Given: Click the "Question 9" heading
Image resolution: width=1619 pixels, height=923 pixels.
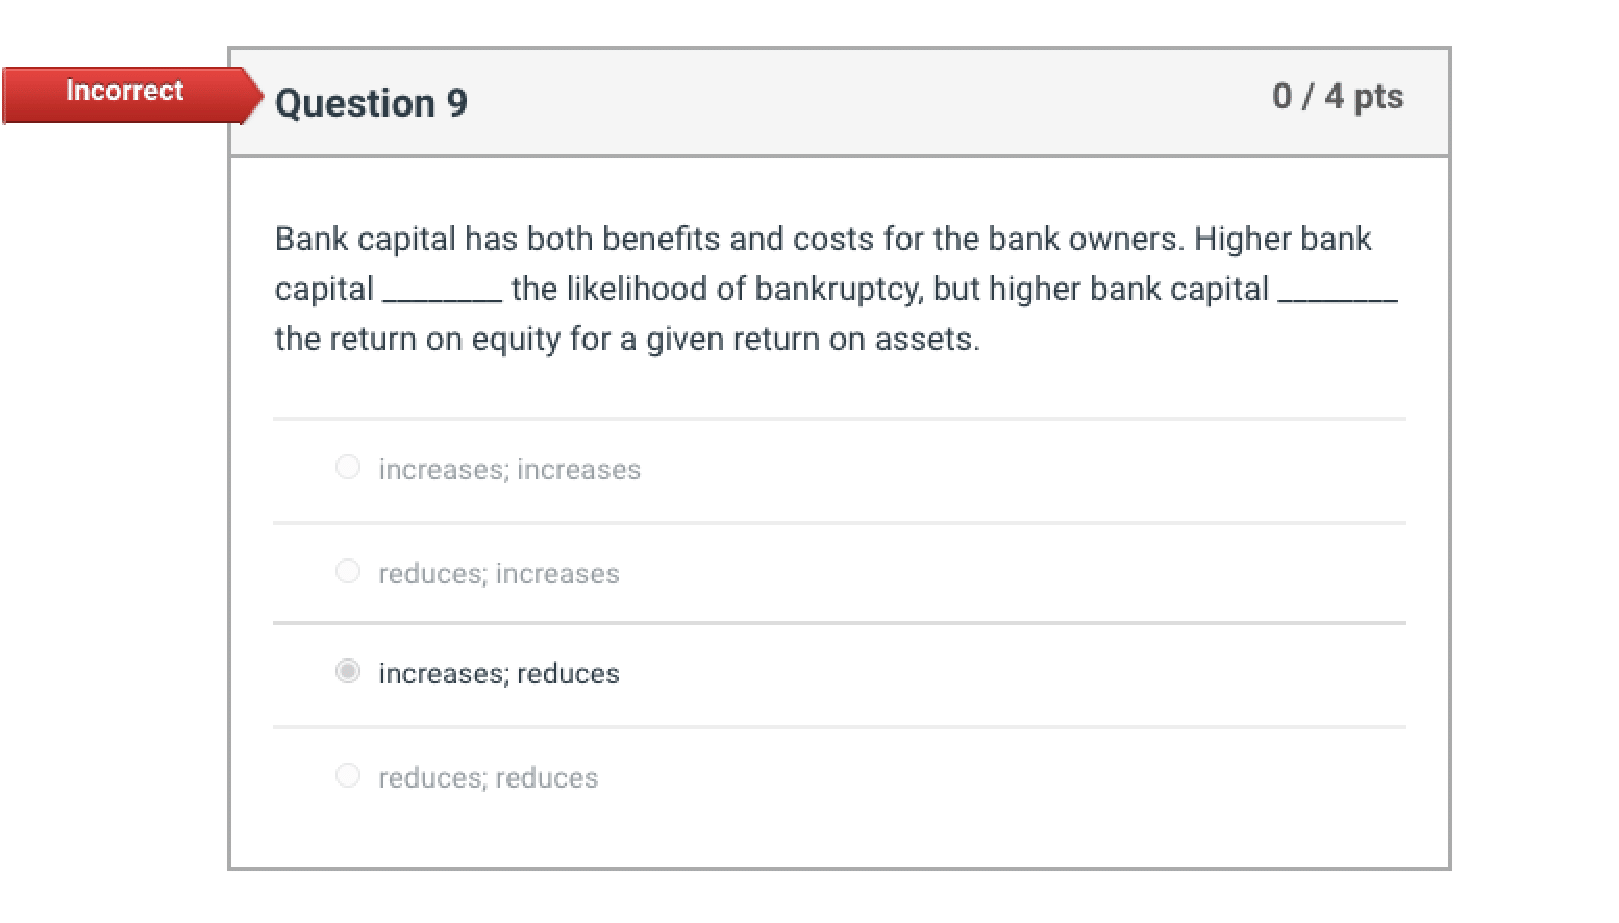Looking at the screenshot, I should point(371,102).
